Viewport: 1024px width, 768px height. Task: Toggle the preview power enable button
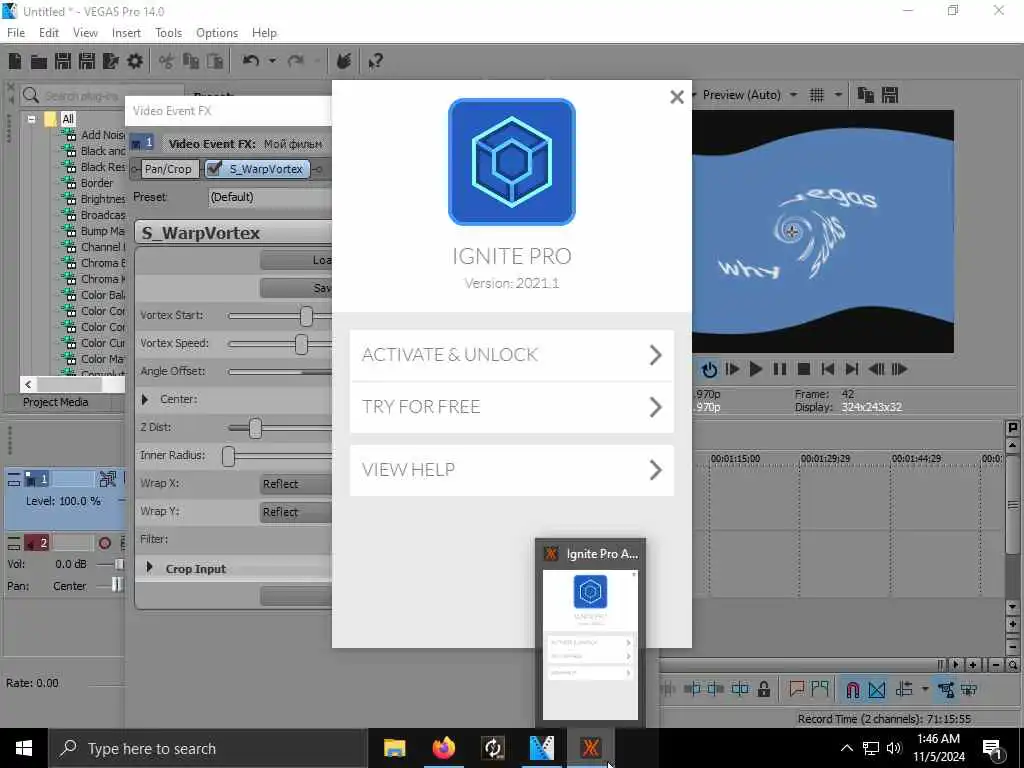coord(709,370)
